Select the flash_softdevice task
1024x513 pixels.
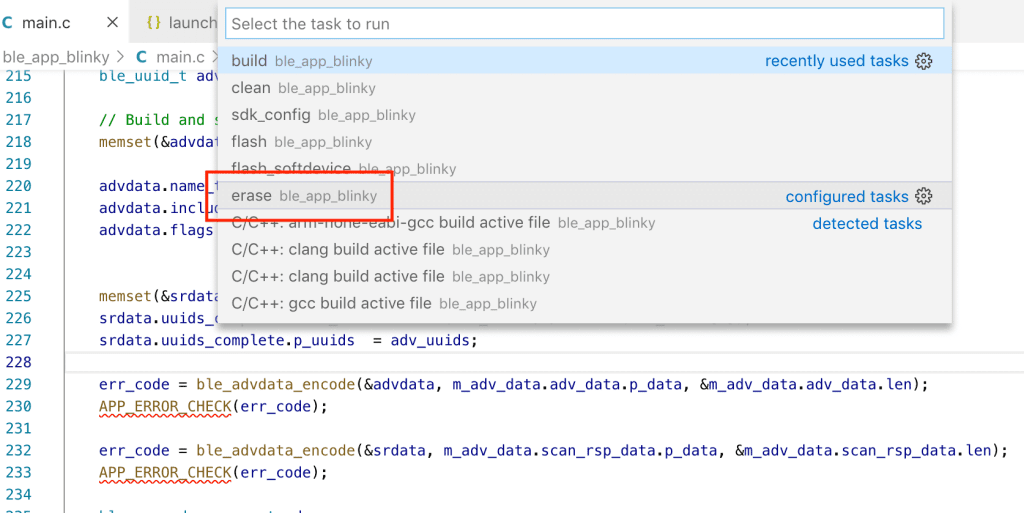point(584,169)
